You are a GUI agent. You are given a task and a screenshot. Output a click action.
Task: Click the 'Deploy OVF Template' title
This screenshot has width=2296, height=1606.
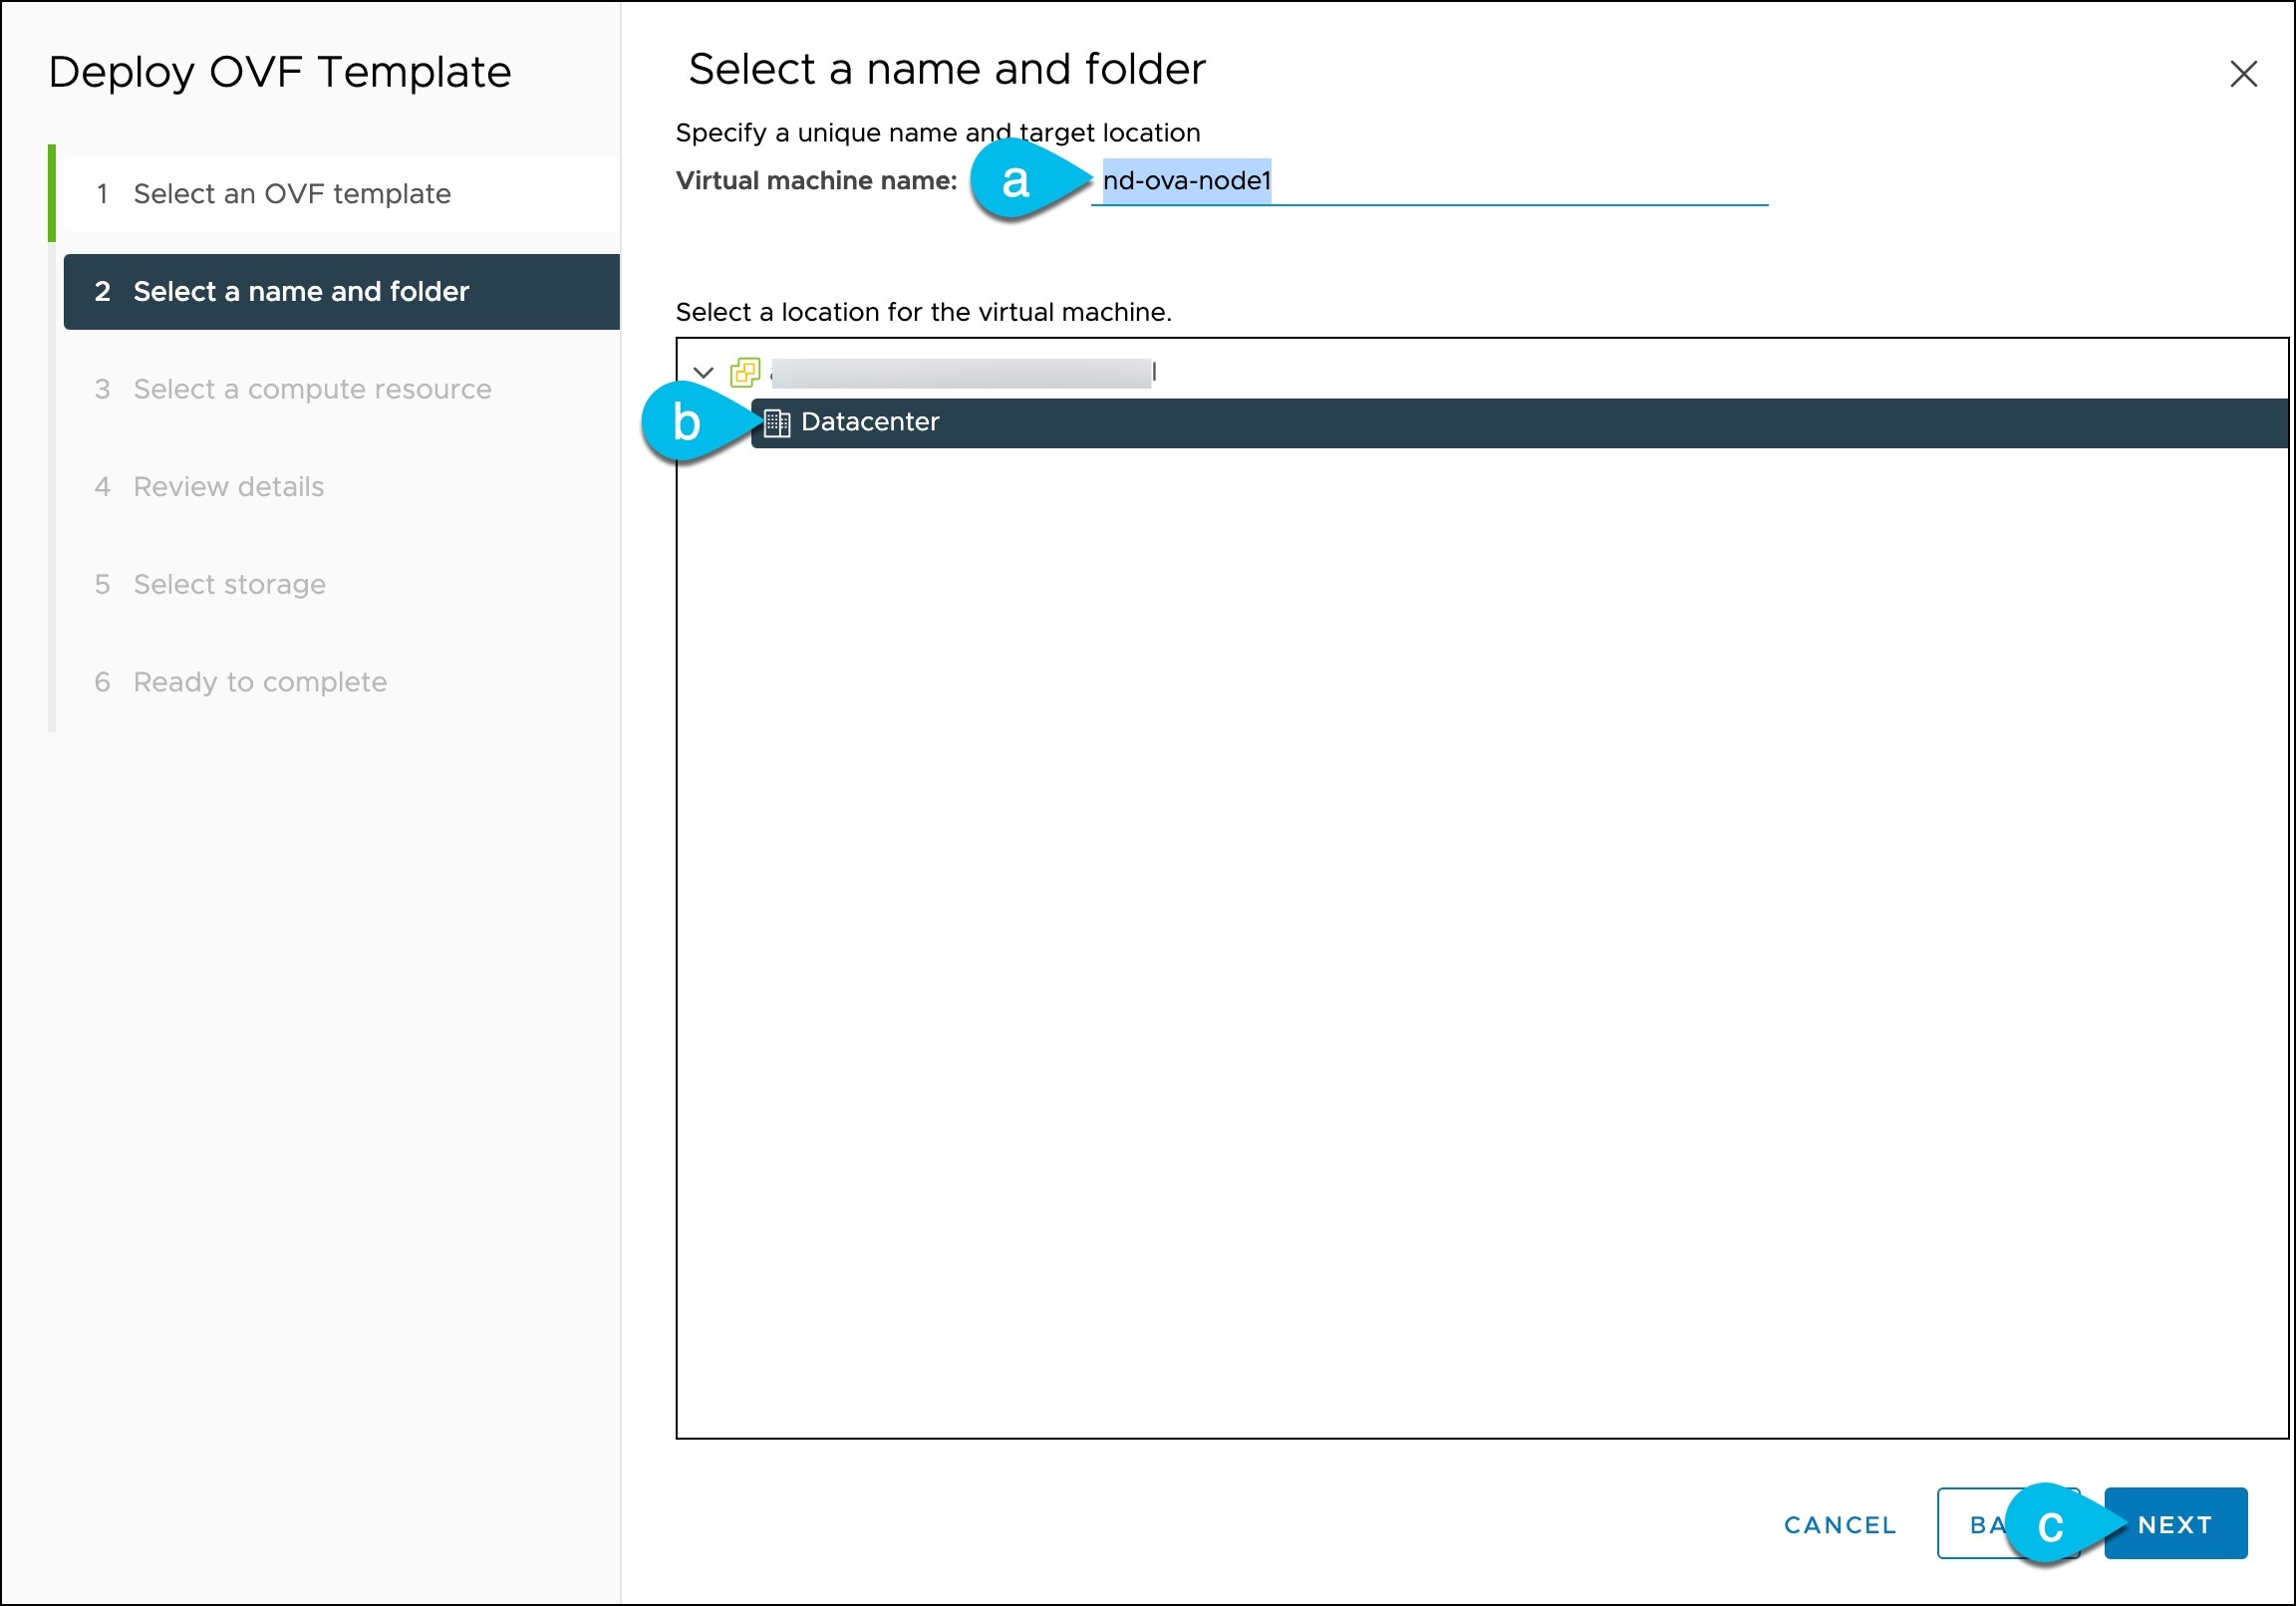coord(280,72)
